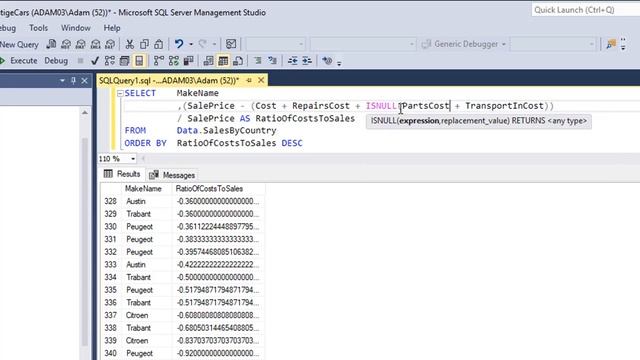Click the left panel vertical scrollbar thumb
This screenshot has height=360, width=640.
[x=85, y=242]
